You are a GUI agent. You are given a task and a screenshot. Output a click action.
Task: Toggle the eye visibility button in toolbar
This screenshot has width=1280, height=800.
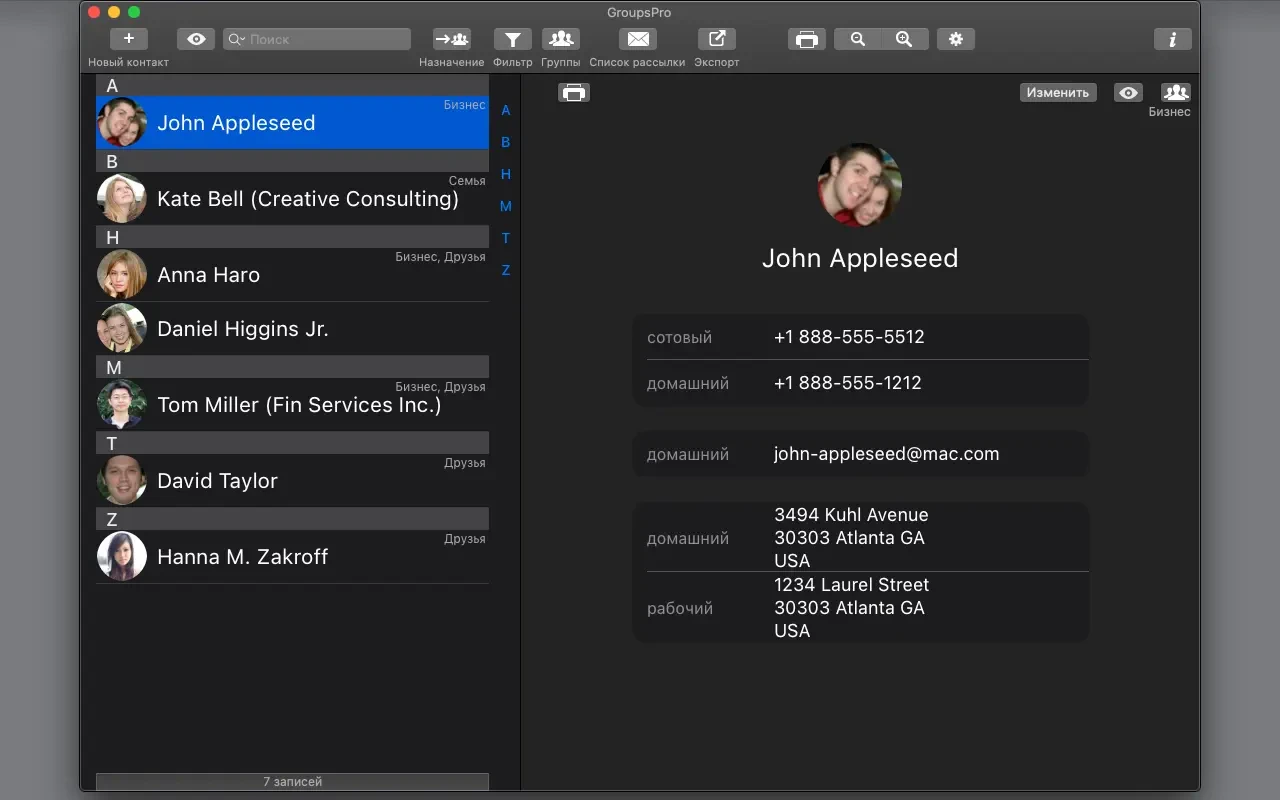(196, 39)
